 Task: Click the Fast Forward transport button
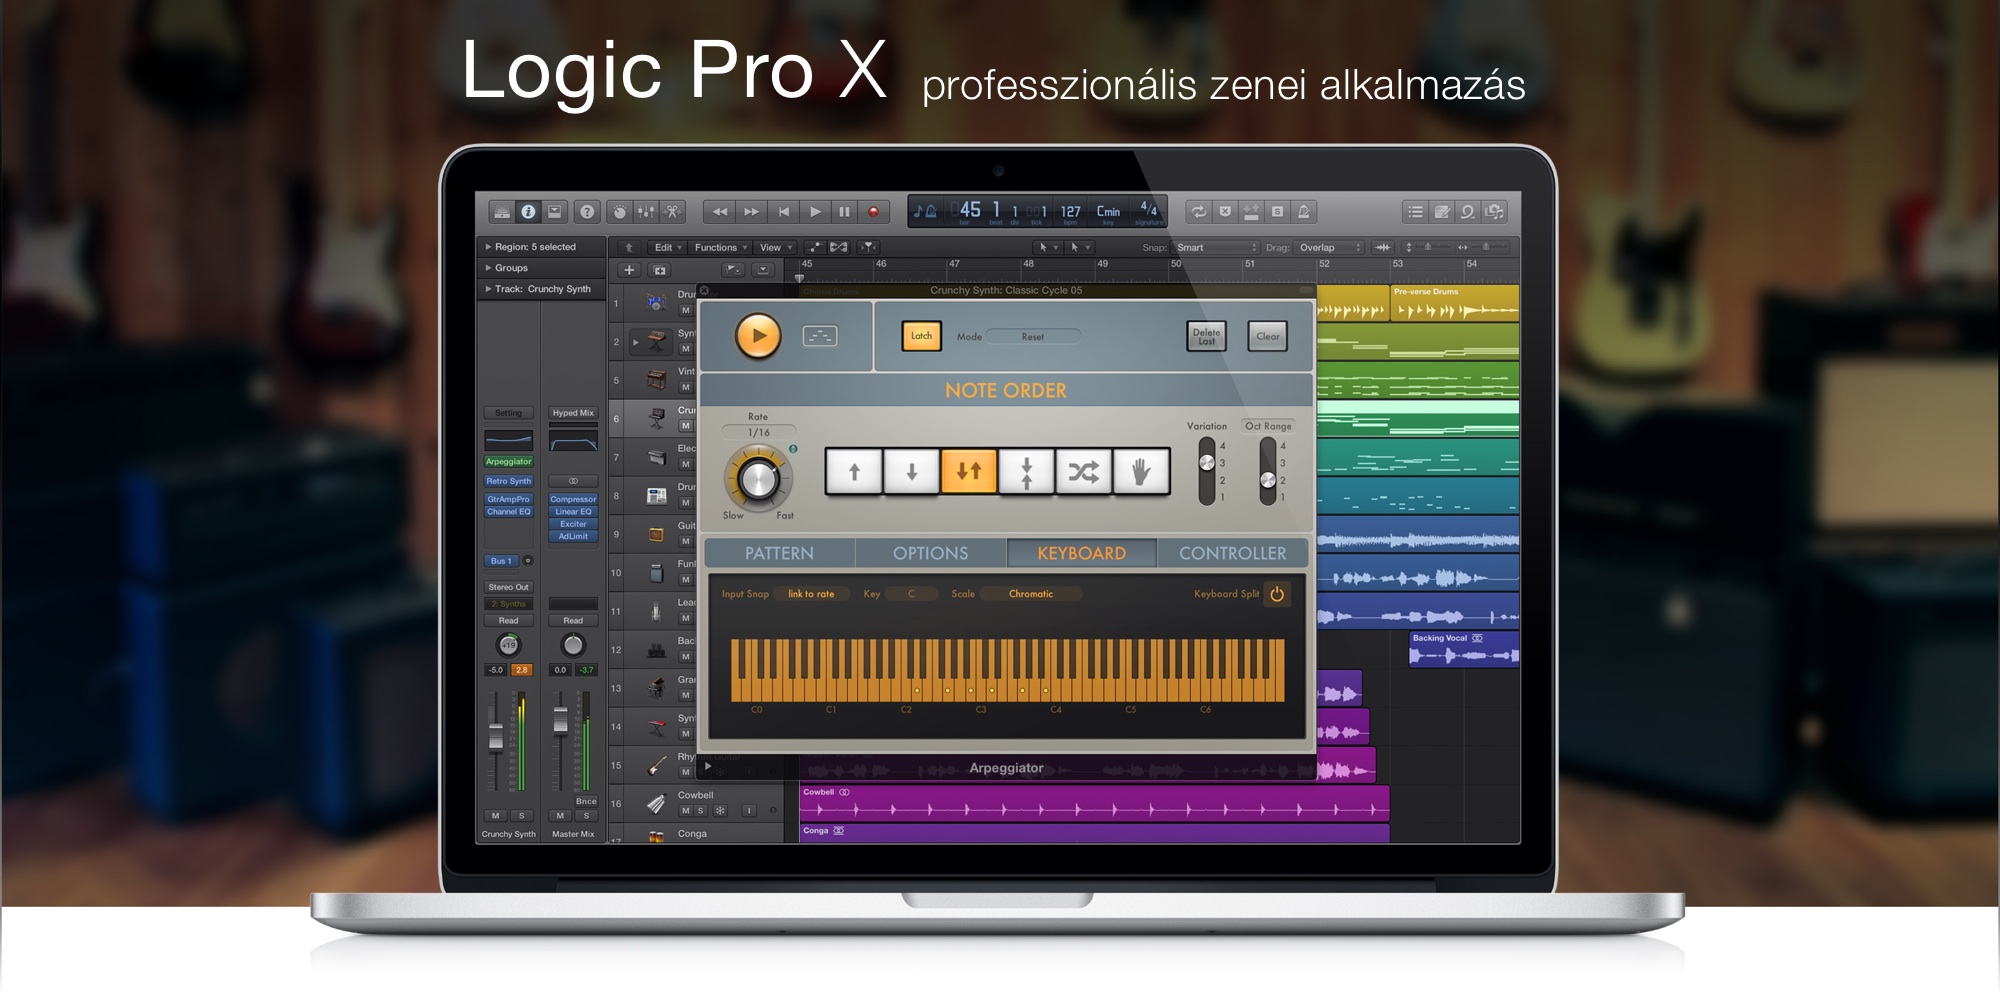coord(751,212)
